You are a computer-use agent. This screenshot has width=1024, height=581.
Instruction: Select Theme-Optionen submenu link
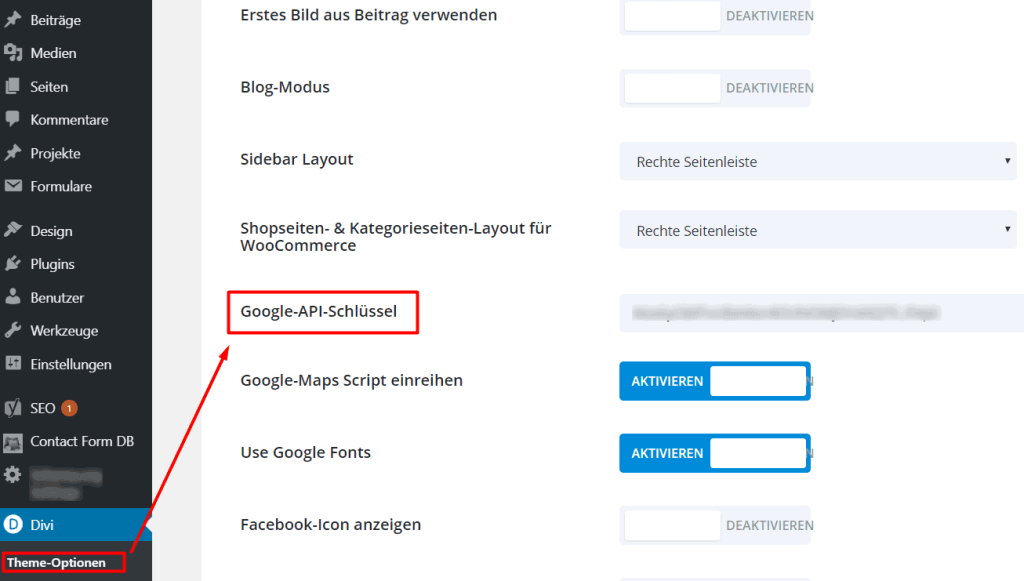[56, 562]
